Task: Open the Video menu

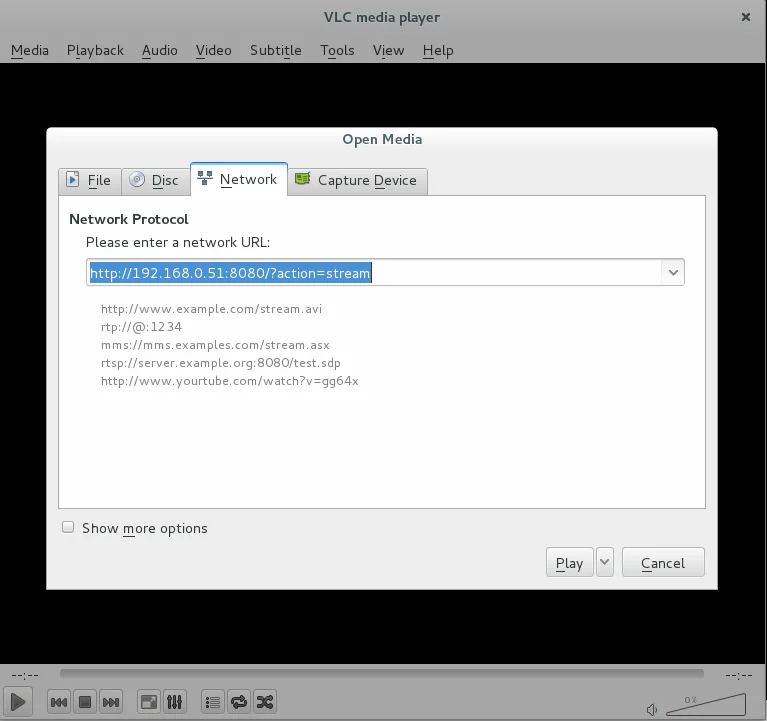Action: [213, 50]
